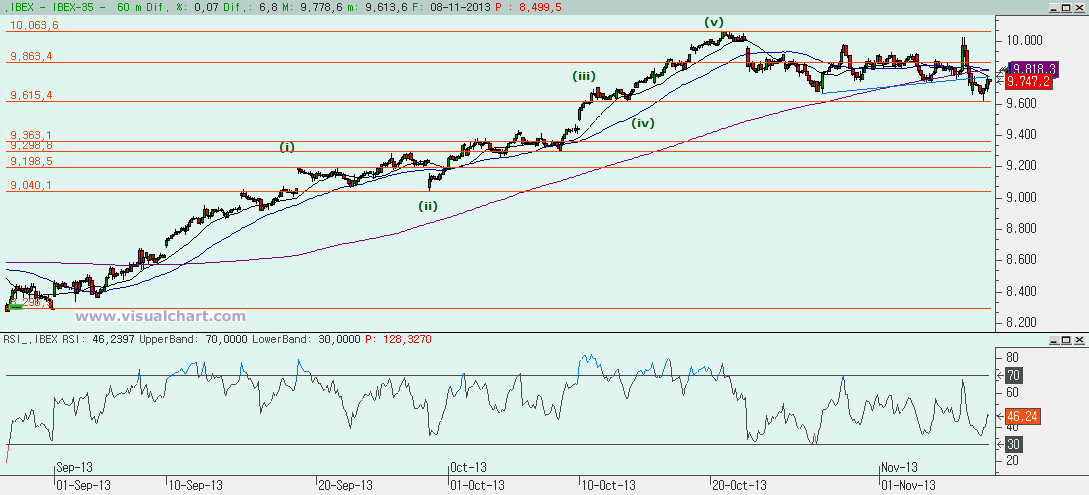Maximize the RSI indicator panel
1089x495 pixels.
1068,339
